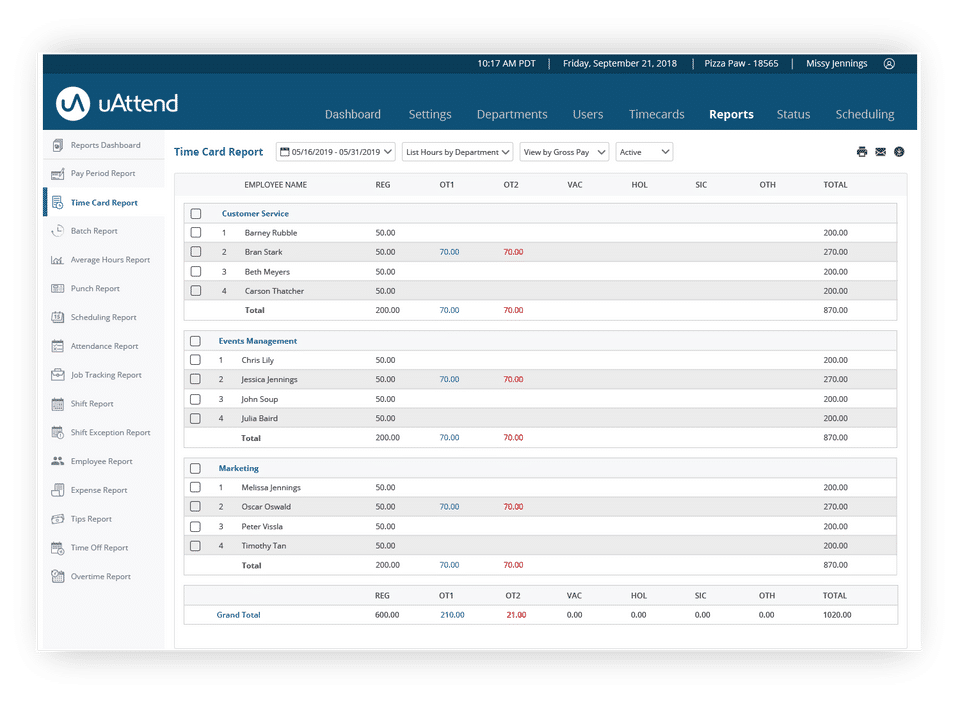The width and height of the screenshot is (960, 704).
Task: Click the Overtime Report icon
Action: [x=58, y=576]
